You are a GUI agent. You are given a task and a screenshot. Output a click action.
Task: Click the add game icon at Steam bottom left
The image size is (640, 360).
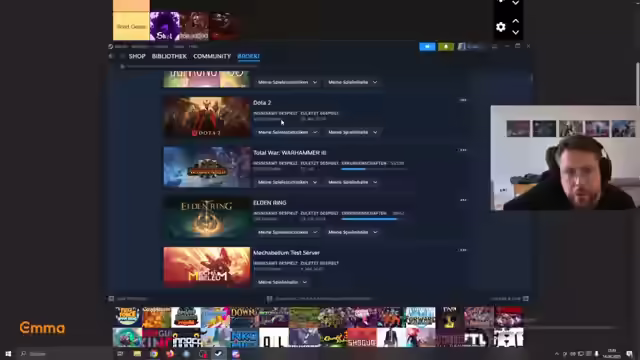(111, 299)
